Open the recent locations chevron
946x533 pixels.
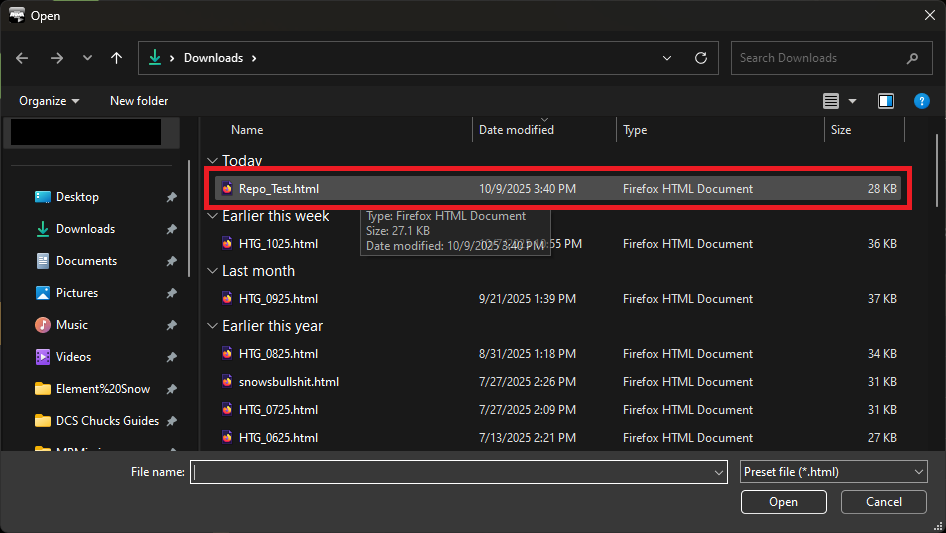(x=87, y=58)
